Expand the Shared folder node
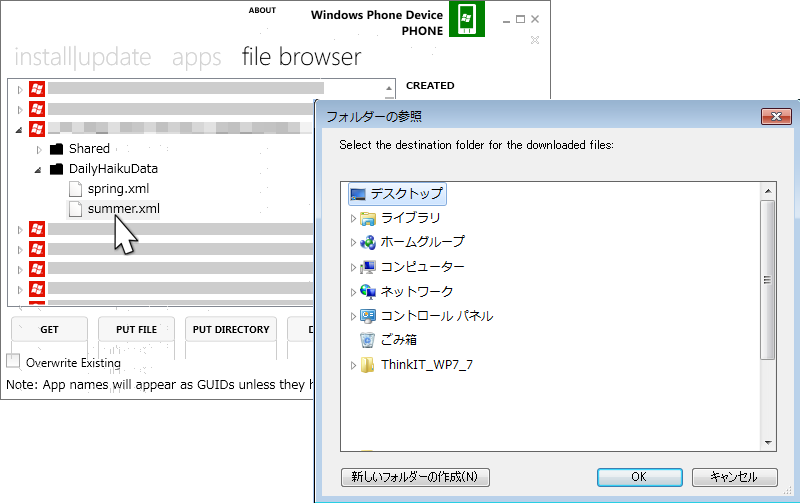 tap(39, 149)
